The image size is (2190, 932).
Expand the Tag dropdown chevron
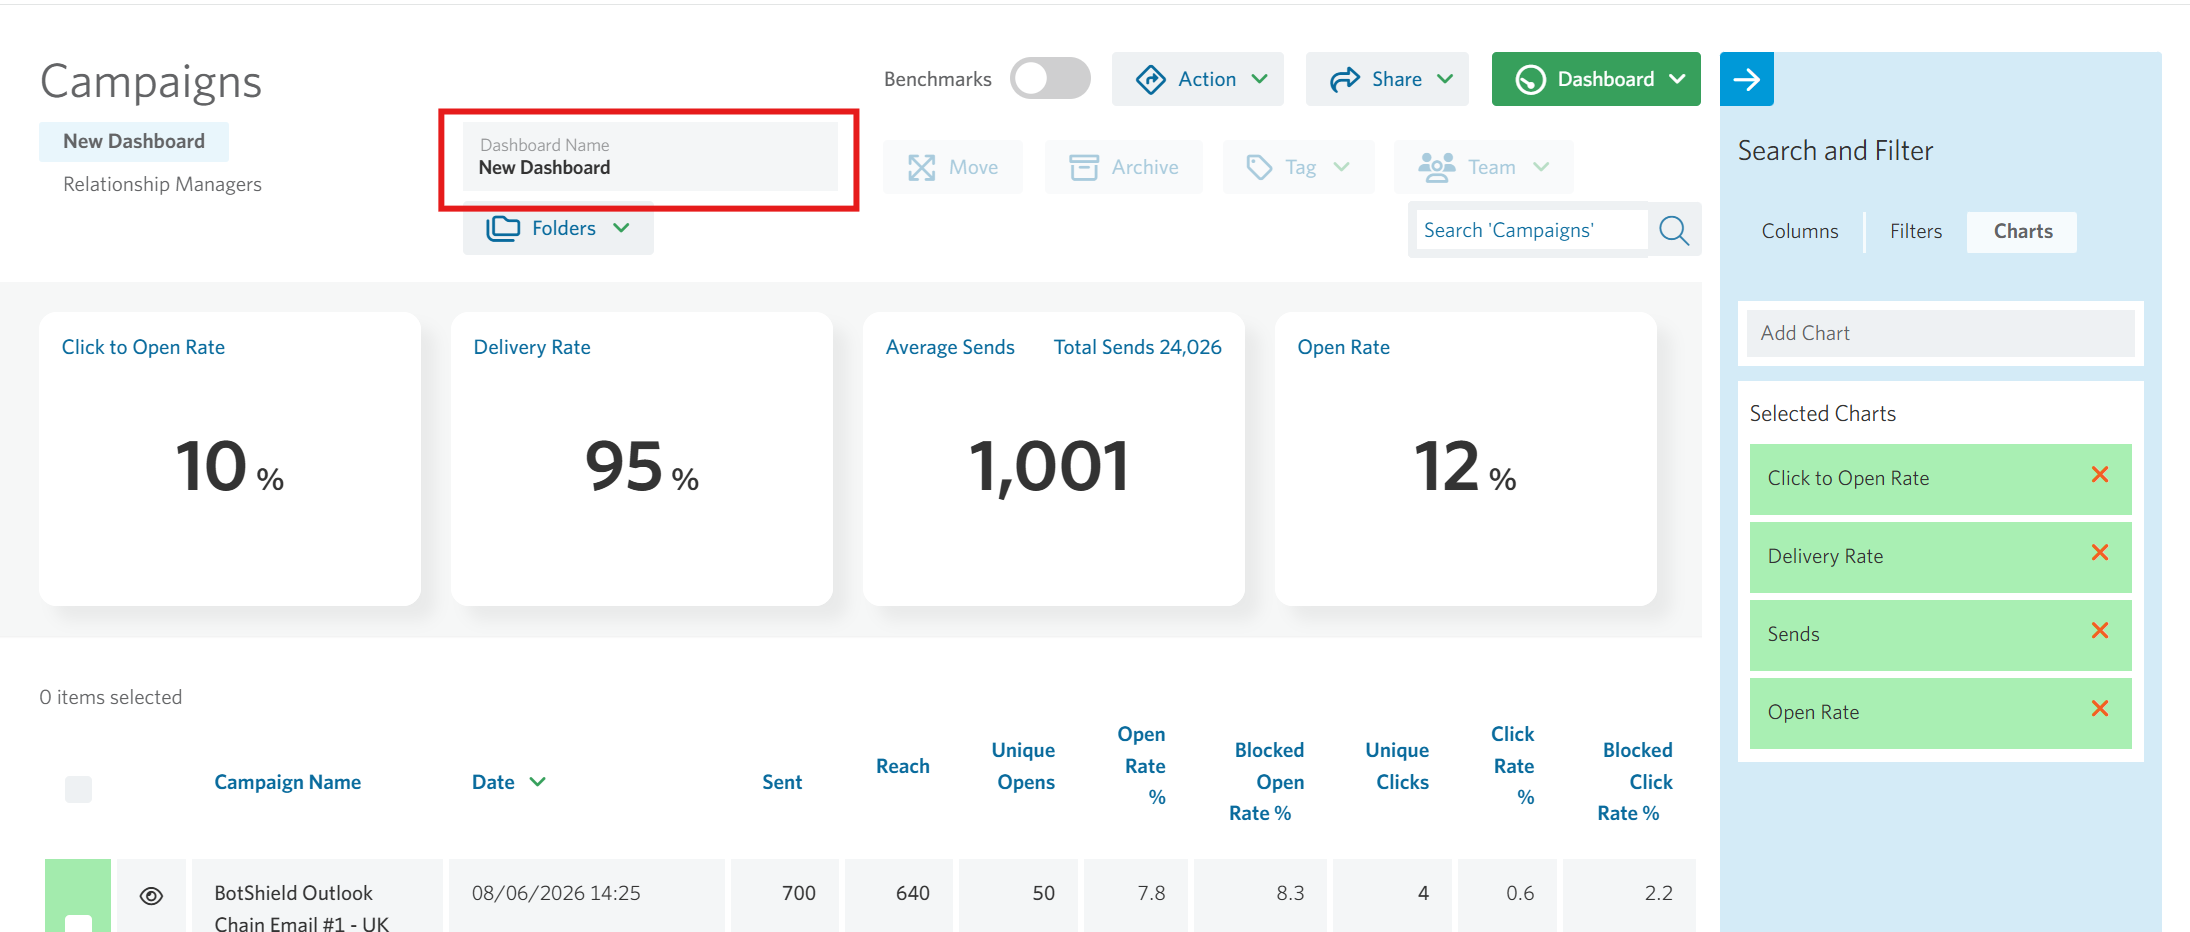coord(1342,167)
